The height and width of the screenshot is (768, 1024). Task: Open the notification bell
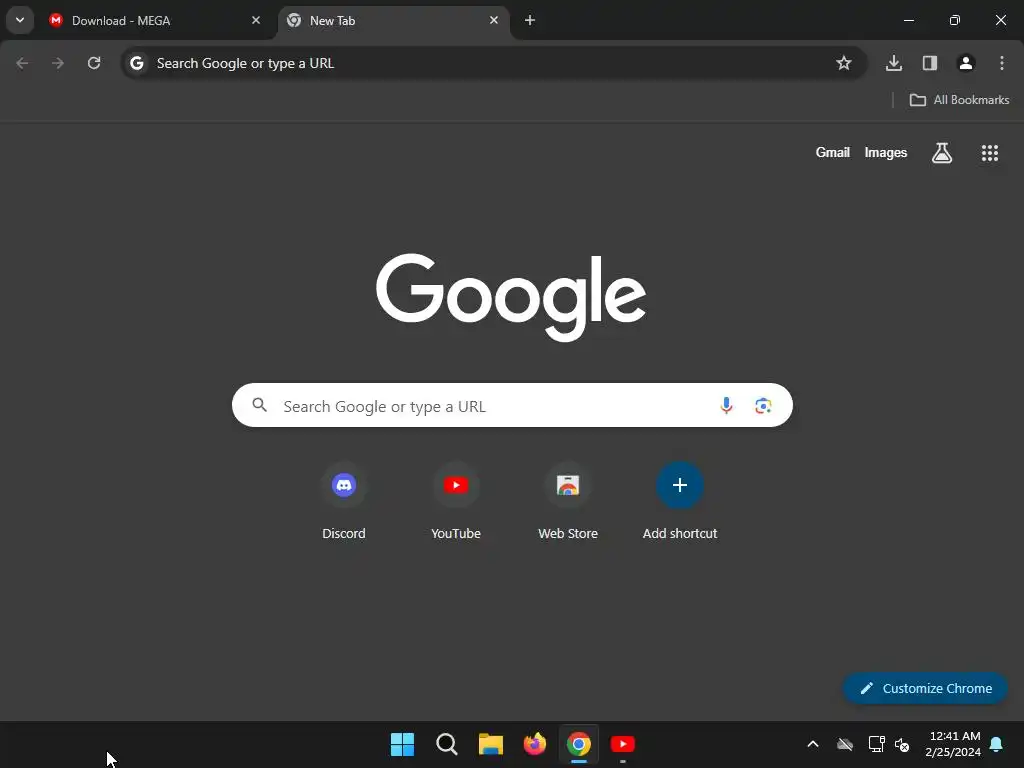pyautogui.click(x=997, y=744)
